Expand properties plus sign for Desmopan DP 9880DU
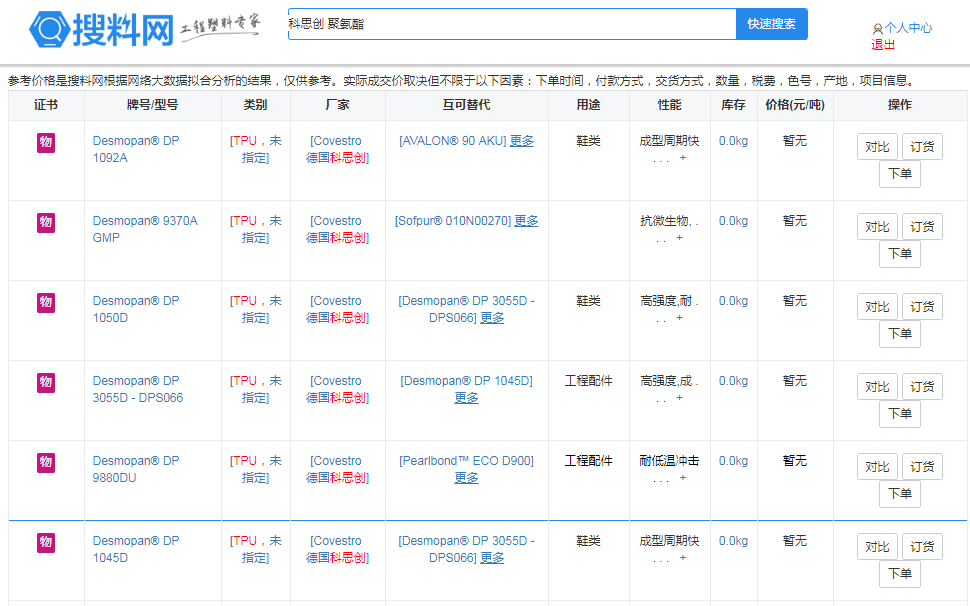The height and width of the screenshot is (606, 970). coord(683,478)
